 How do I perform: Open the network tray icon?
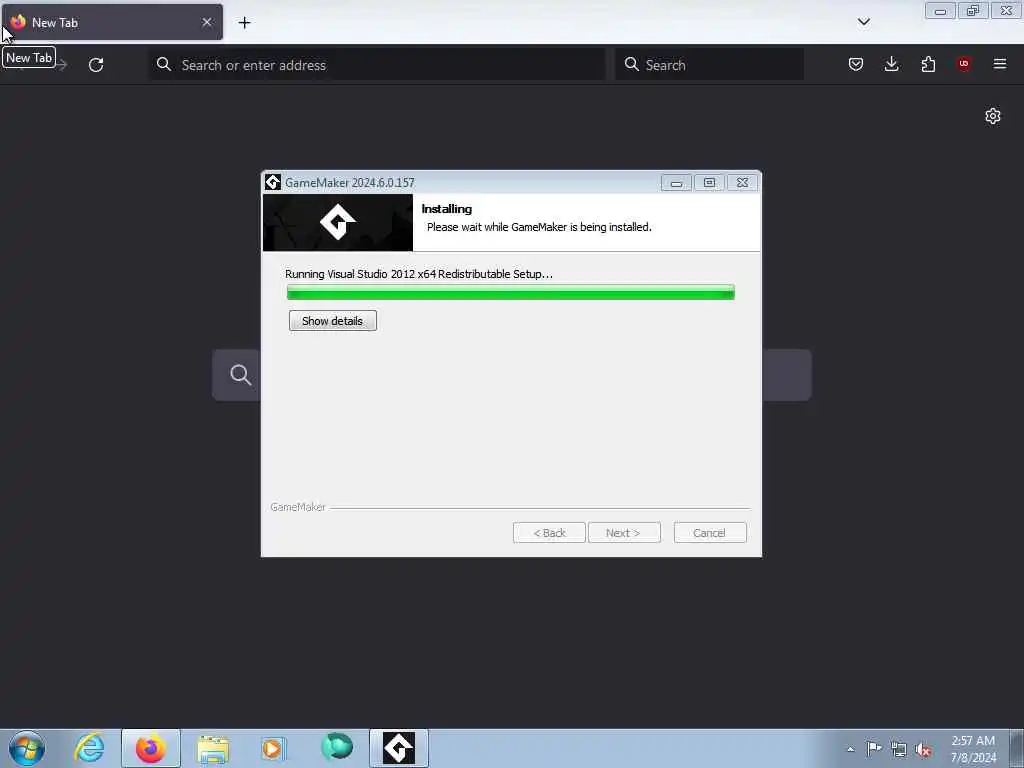point(899,749)
